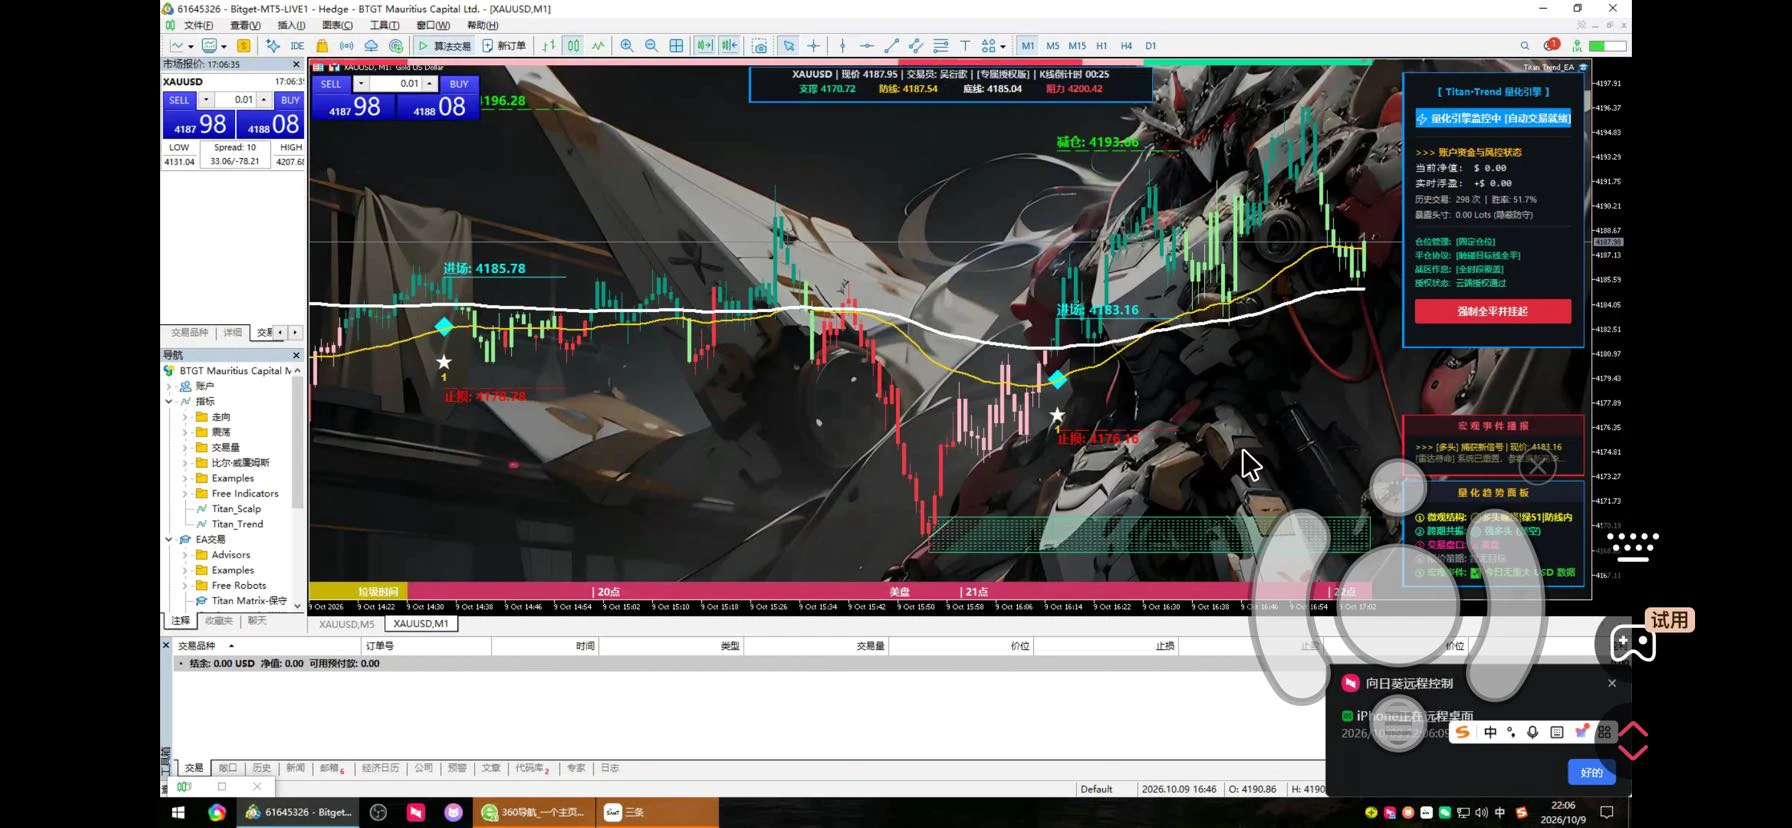
Task: Zoom out on the chart
Action: click(651, 46)
